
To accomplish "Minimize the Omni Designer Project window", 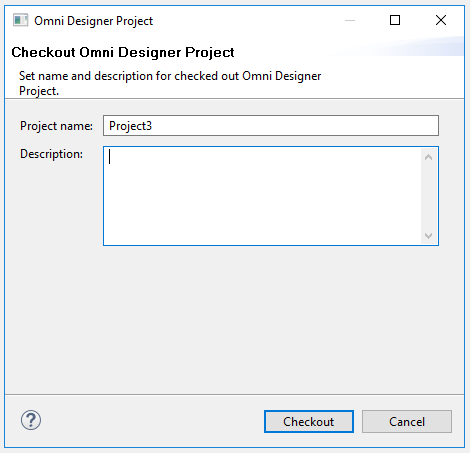I will [x=350, y=20].
